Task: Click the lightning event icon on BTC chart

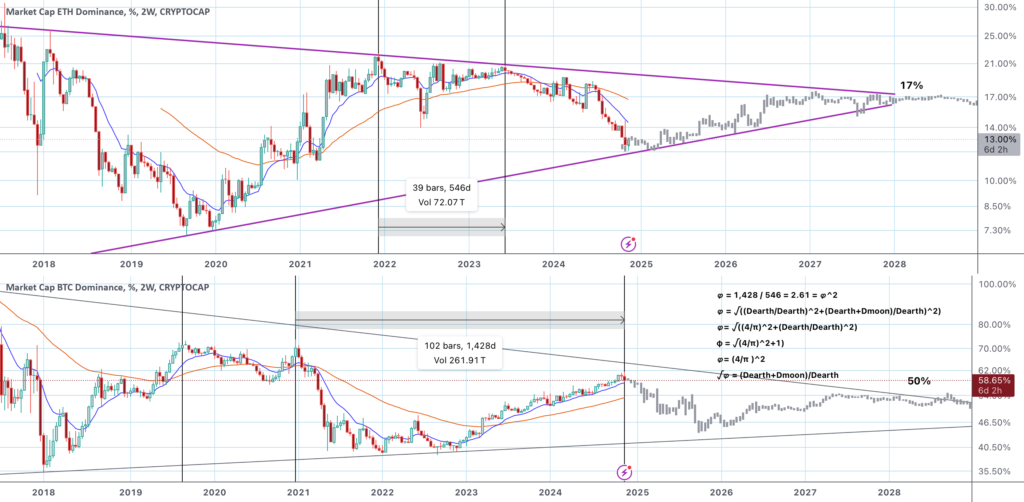Action: pyautogui.click(x=626, y=471)
